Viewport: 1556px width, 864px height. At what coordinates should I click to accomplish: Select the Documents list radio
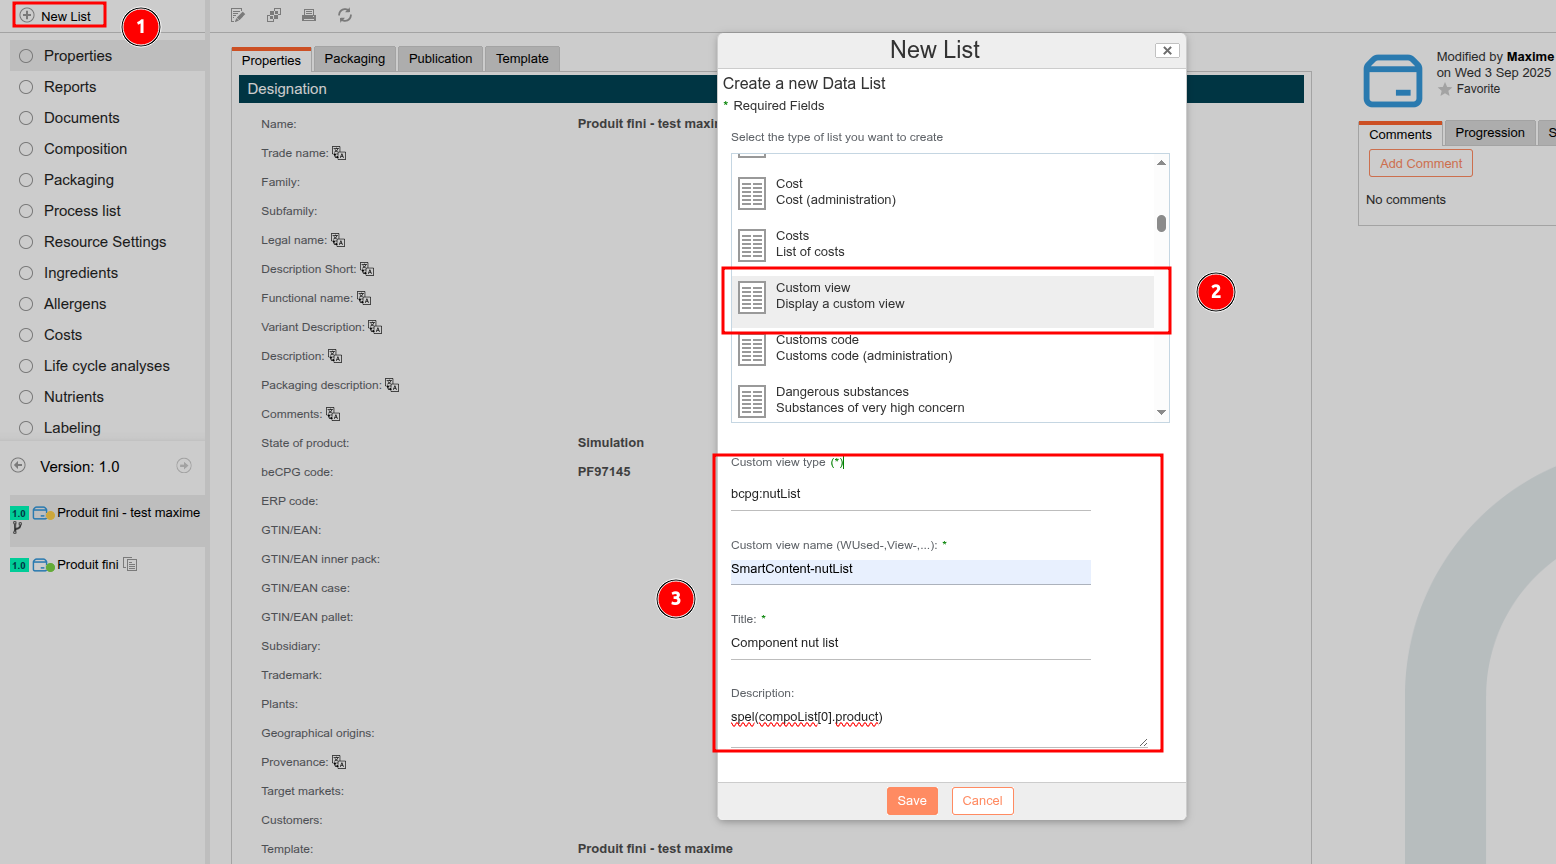click(x=26, y=118)
